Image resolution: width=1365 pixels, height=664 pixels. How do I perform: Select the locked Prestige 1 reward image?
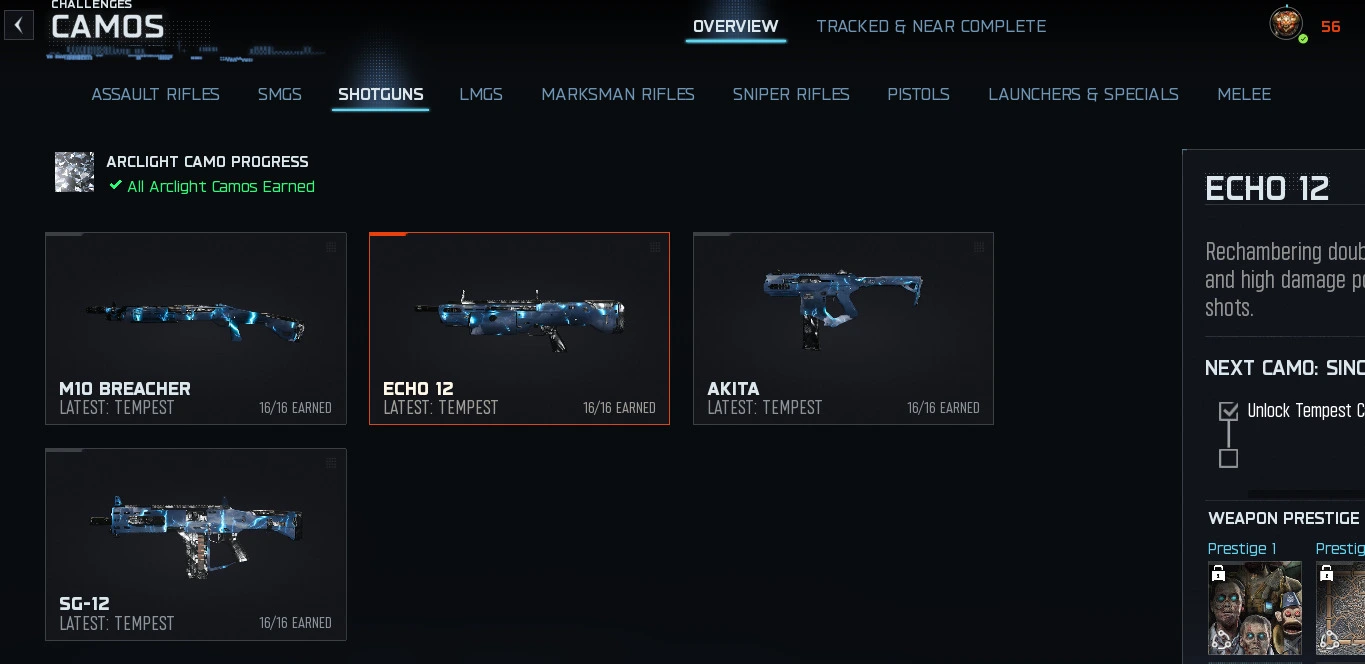click(1255, 608)
